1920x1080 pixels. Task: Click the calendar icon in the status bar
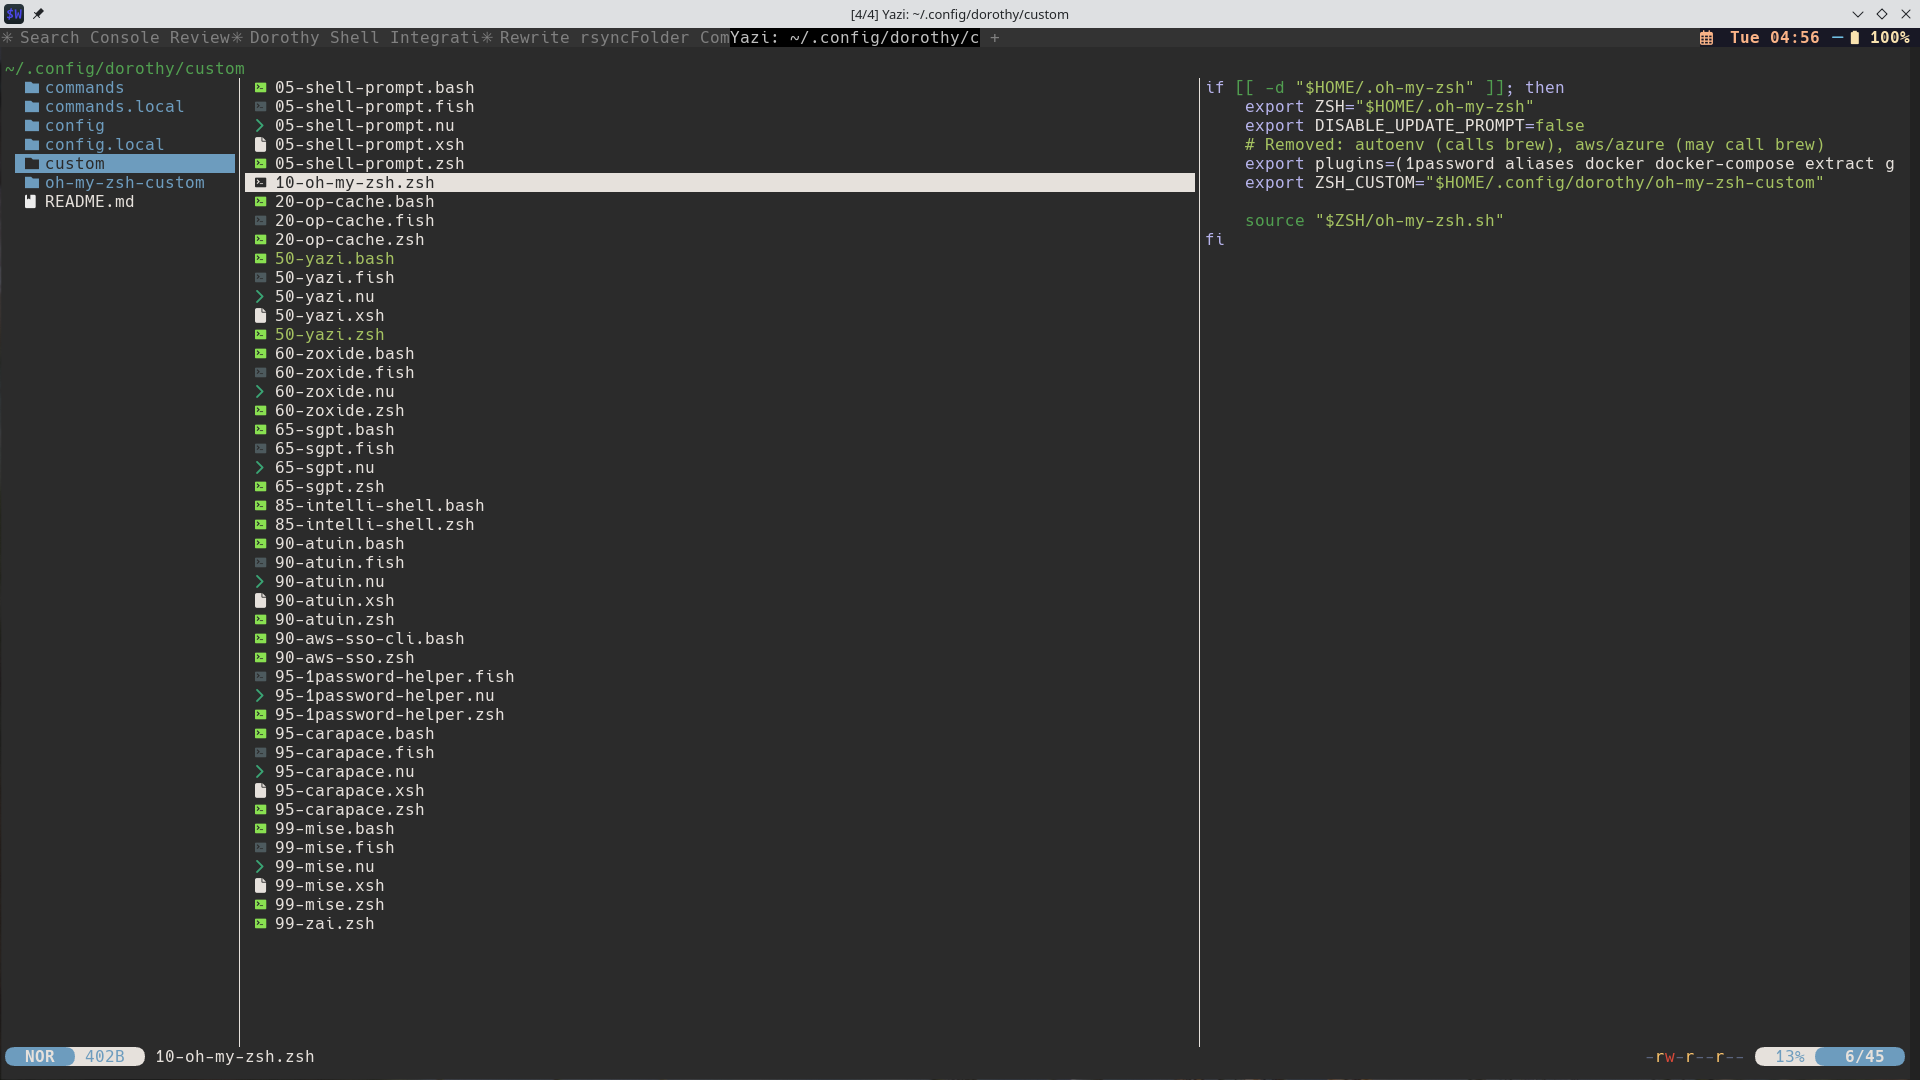tap(1706, 38)
